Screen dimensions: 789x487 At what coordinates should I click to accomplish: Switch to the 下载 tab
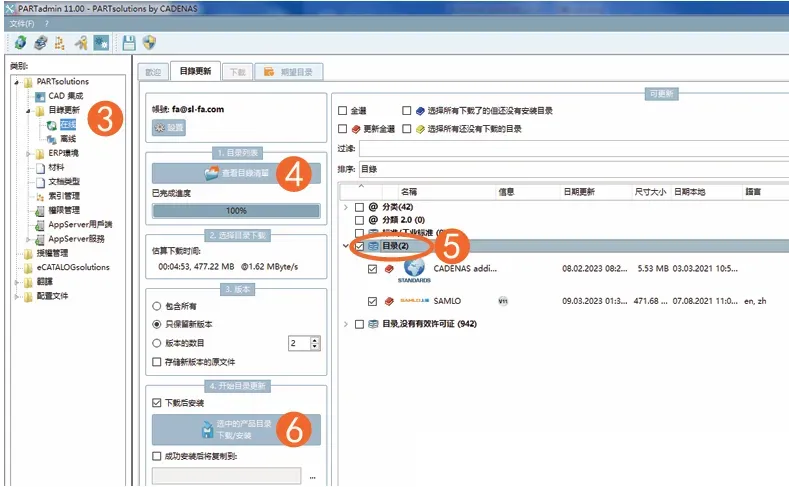click(x=238, y=72)
